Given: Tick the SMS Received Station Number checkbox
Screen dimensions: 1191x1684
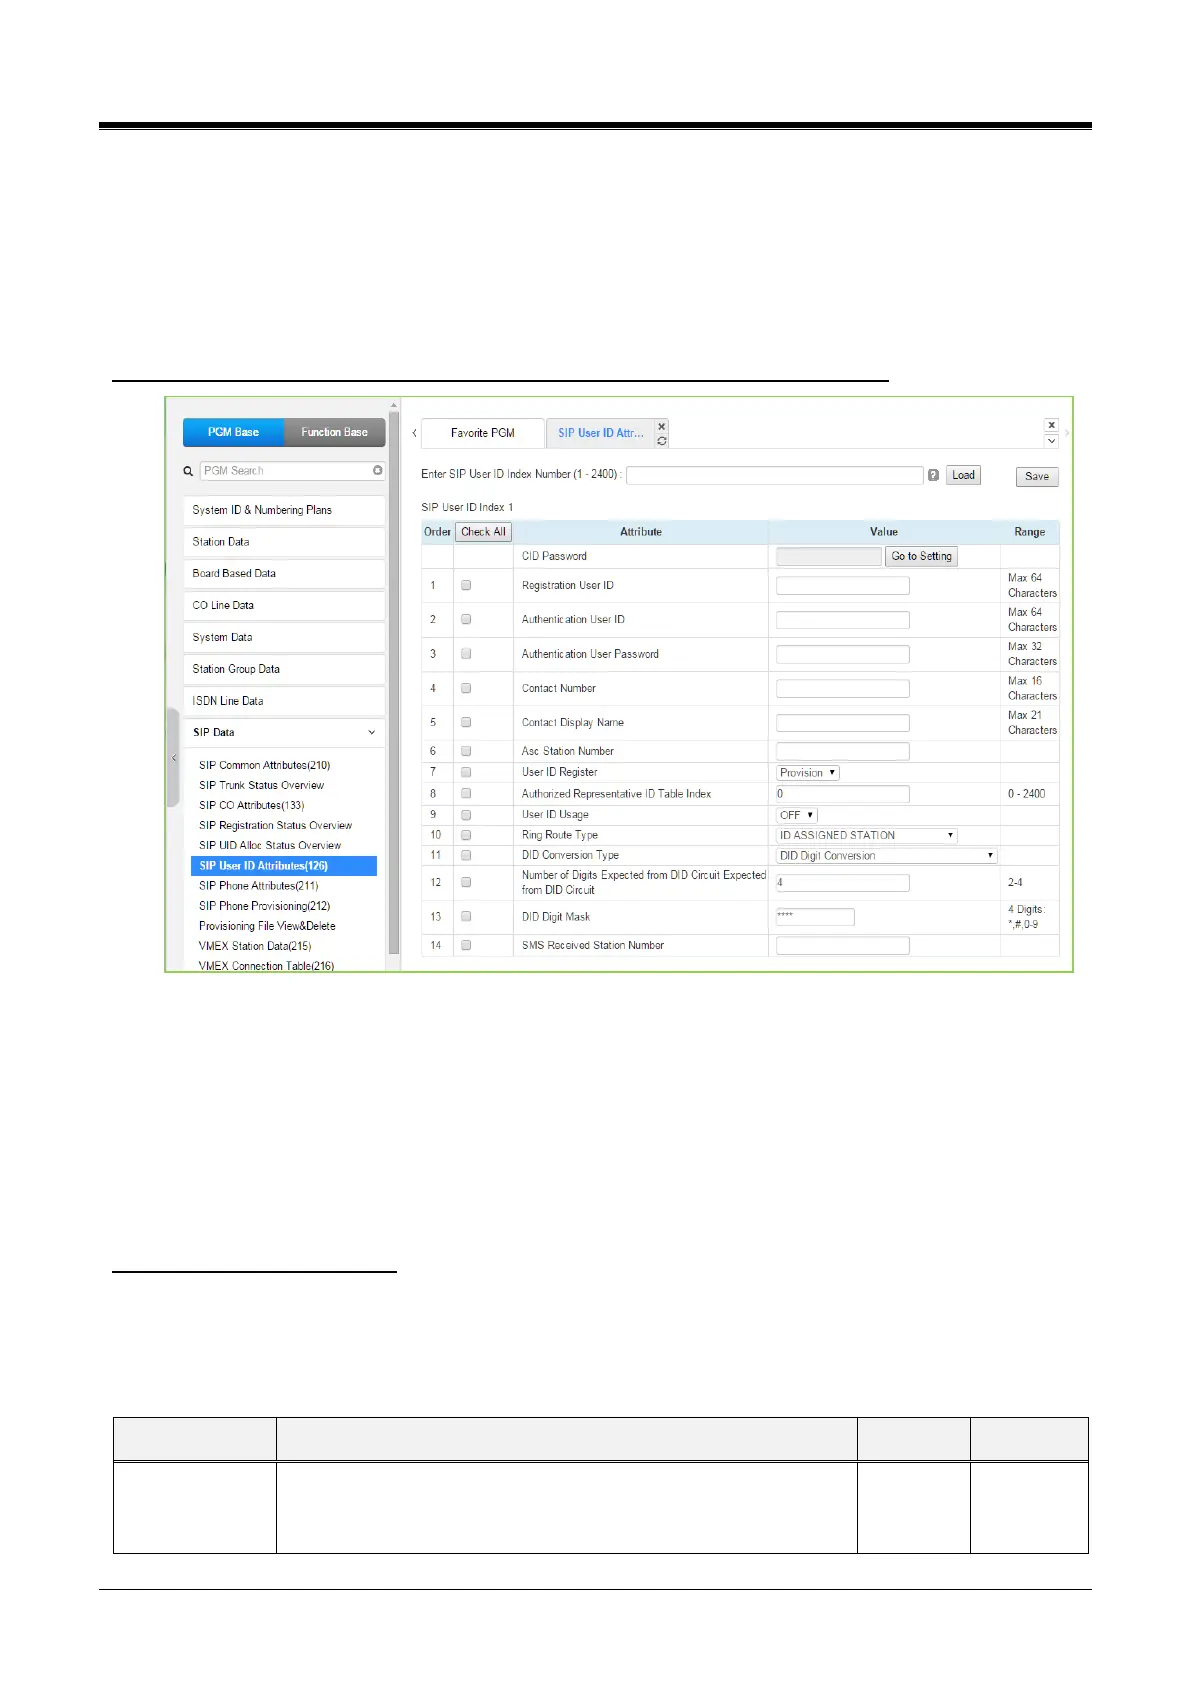Looking at the screenshot, I should pyautogui.click(x=466, y=945).
